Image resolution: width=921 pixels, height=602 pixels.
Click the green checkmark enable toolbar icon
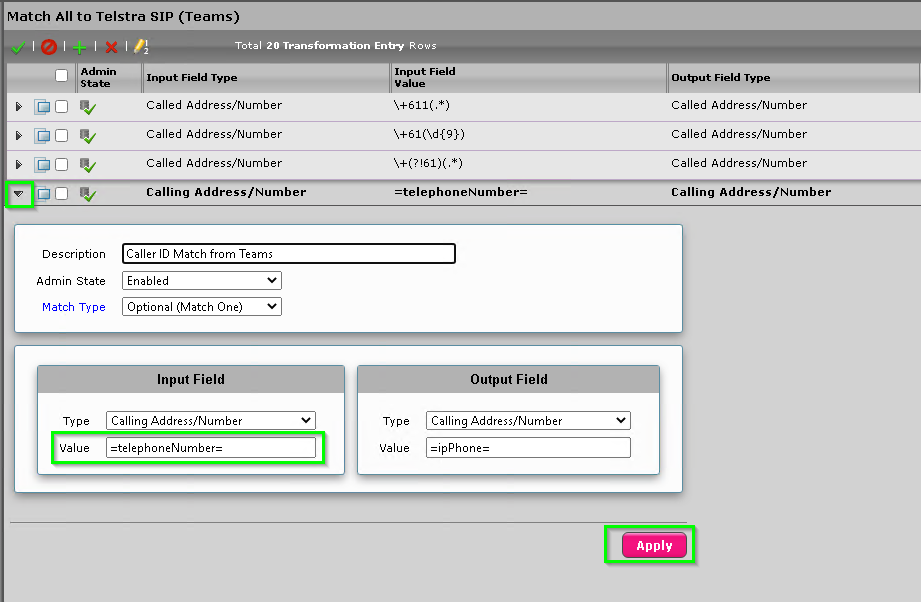pyautogui.click(x=18, y=47)
